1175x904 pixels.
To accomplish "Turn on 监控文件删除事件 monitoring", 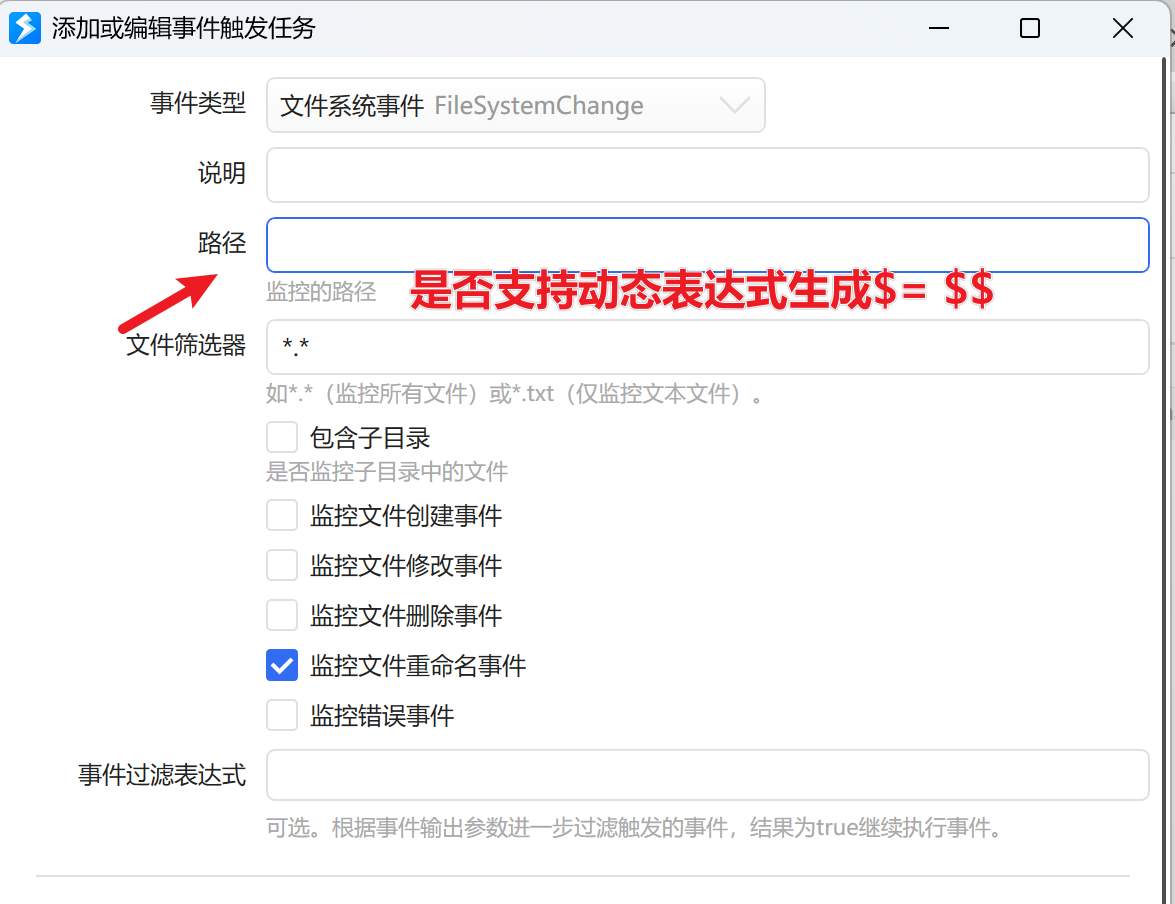I will (x=282, y=615).
